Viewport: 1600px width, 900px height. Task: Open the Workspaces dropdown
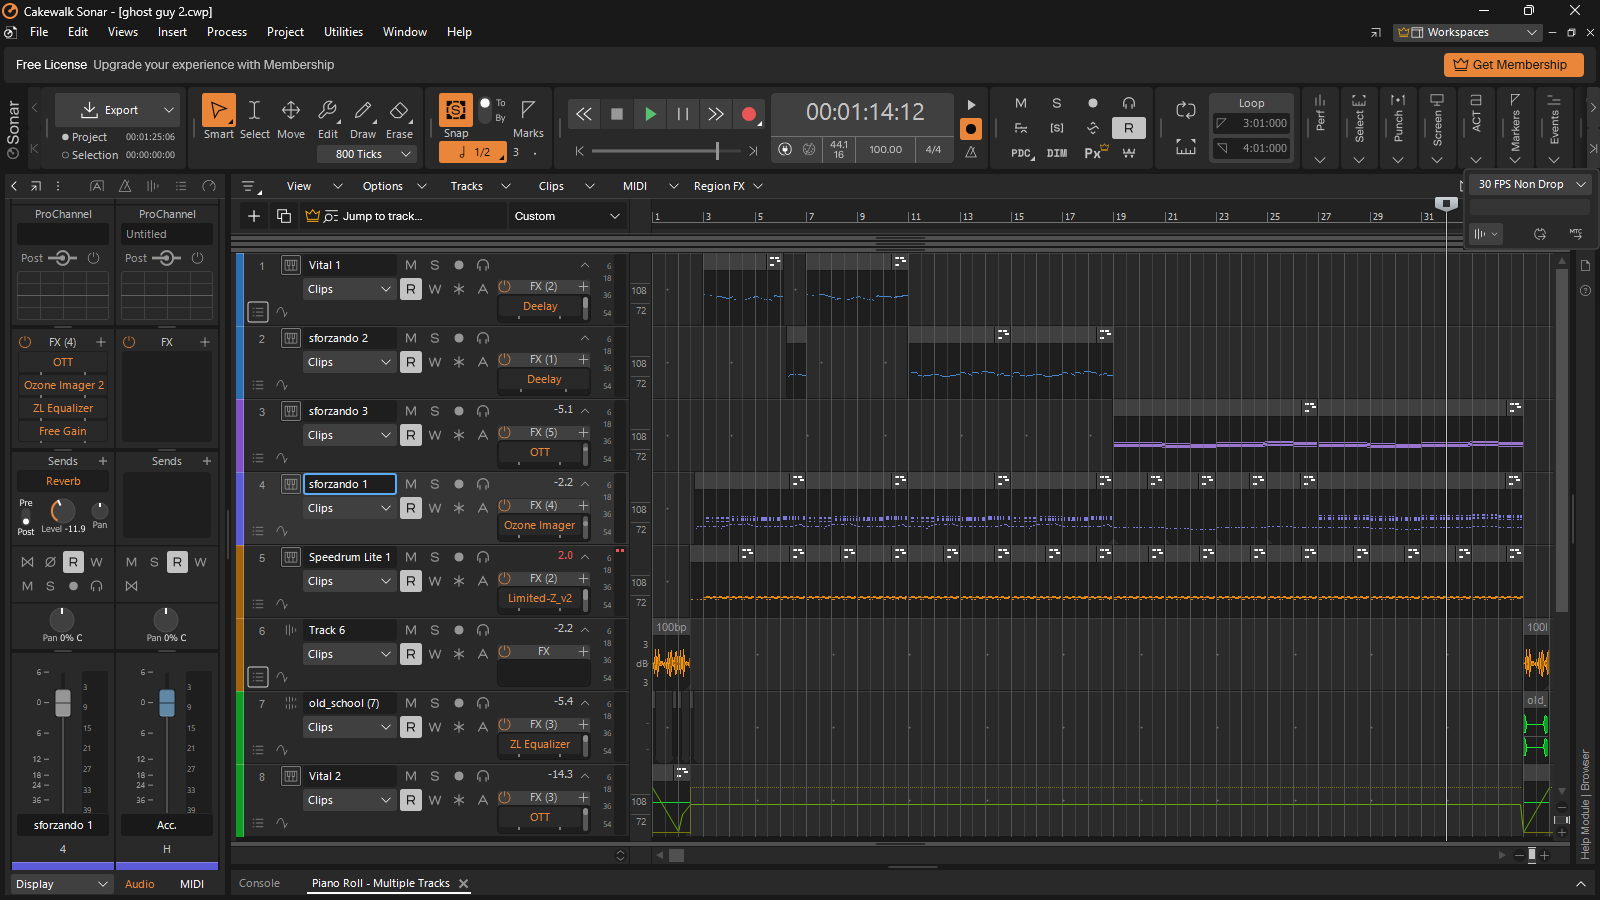[1468, 32]
